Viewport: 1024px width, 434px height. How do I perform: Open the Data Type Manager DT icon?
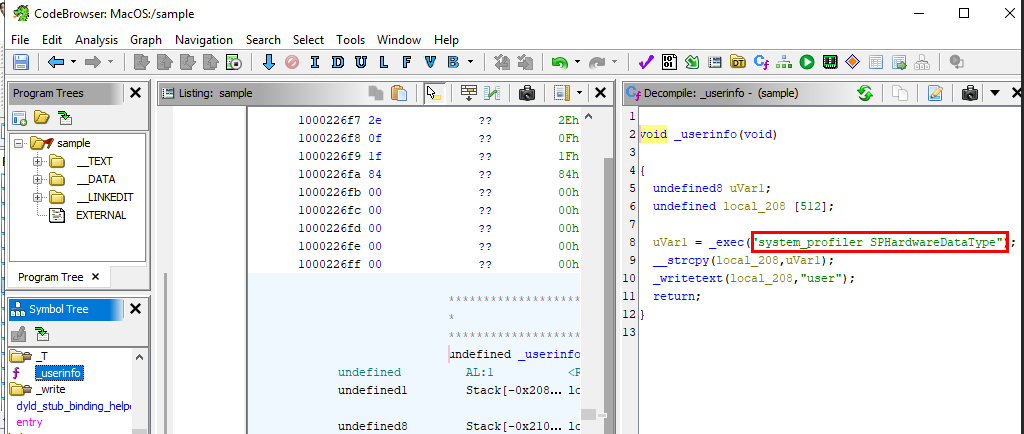pos(738,63)
